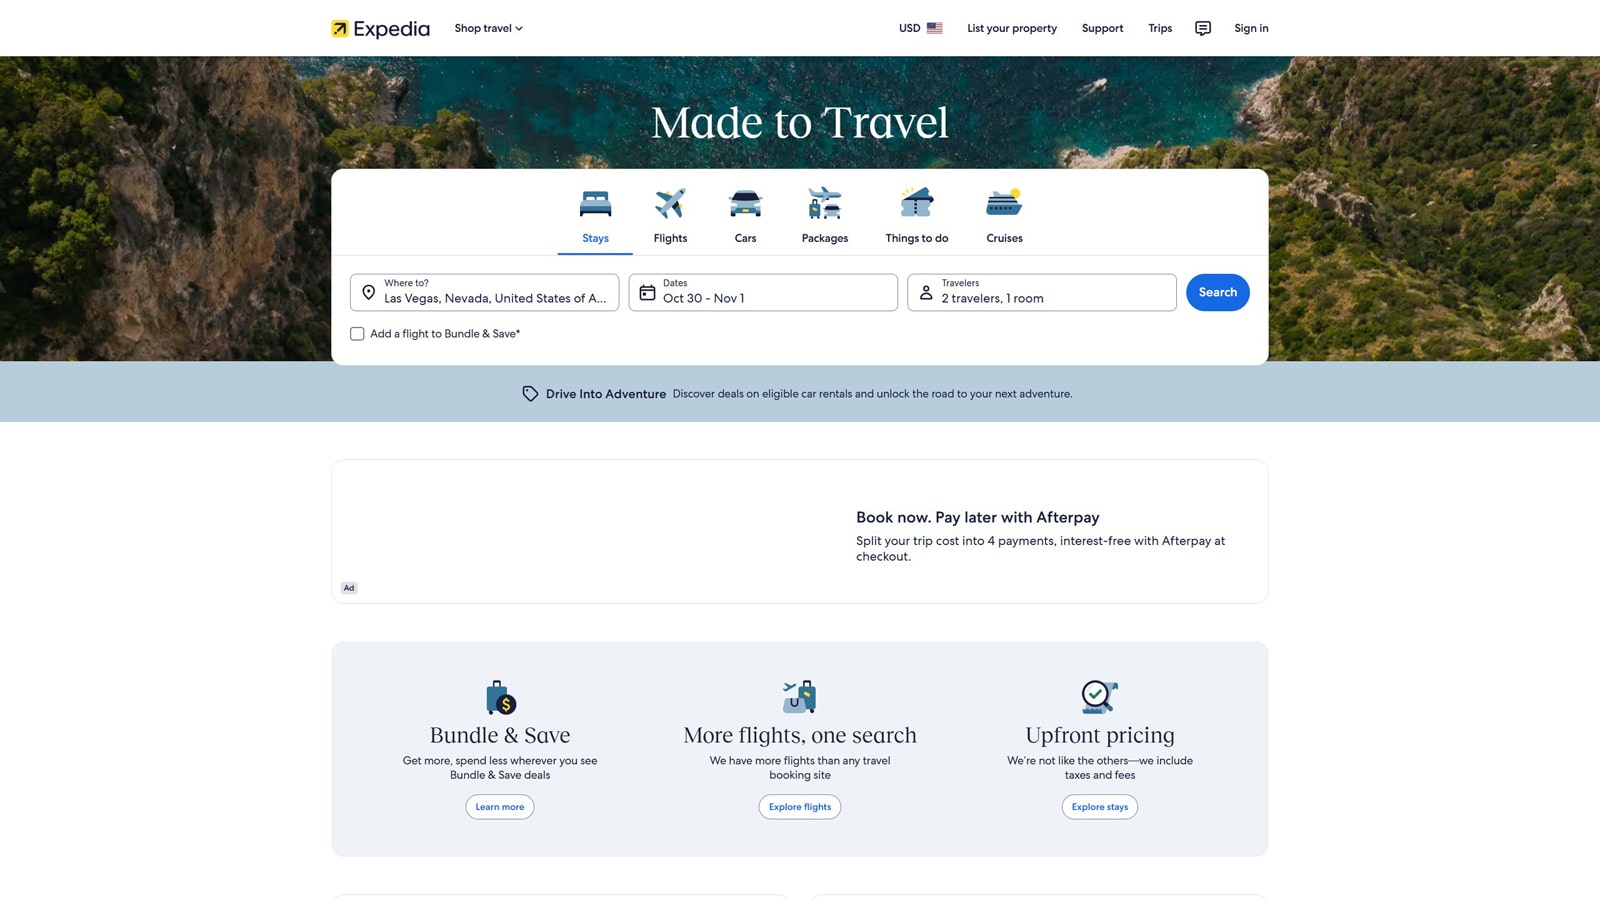Open the Travelers selector
The width and height of the screenshot is (1600, 900).
1040,292
